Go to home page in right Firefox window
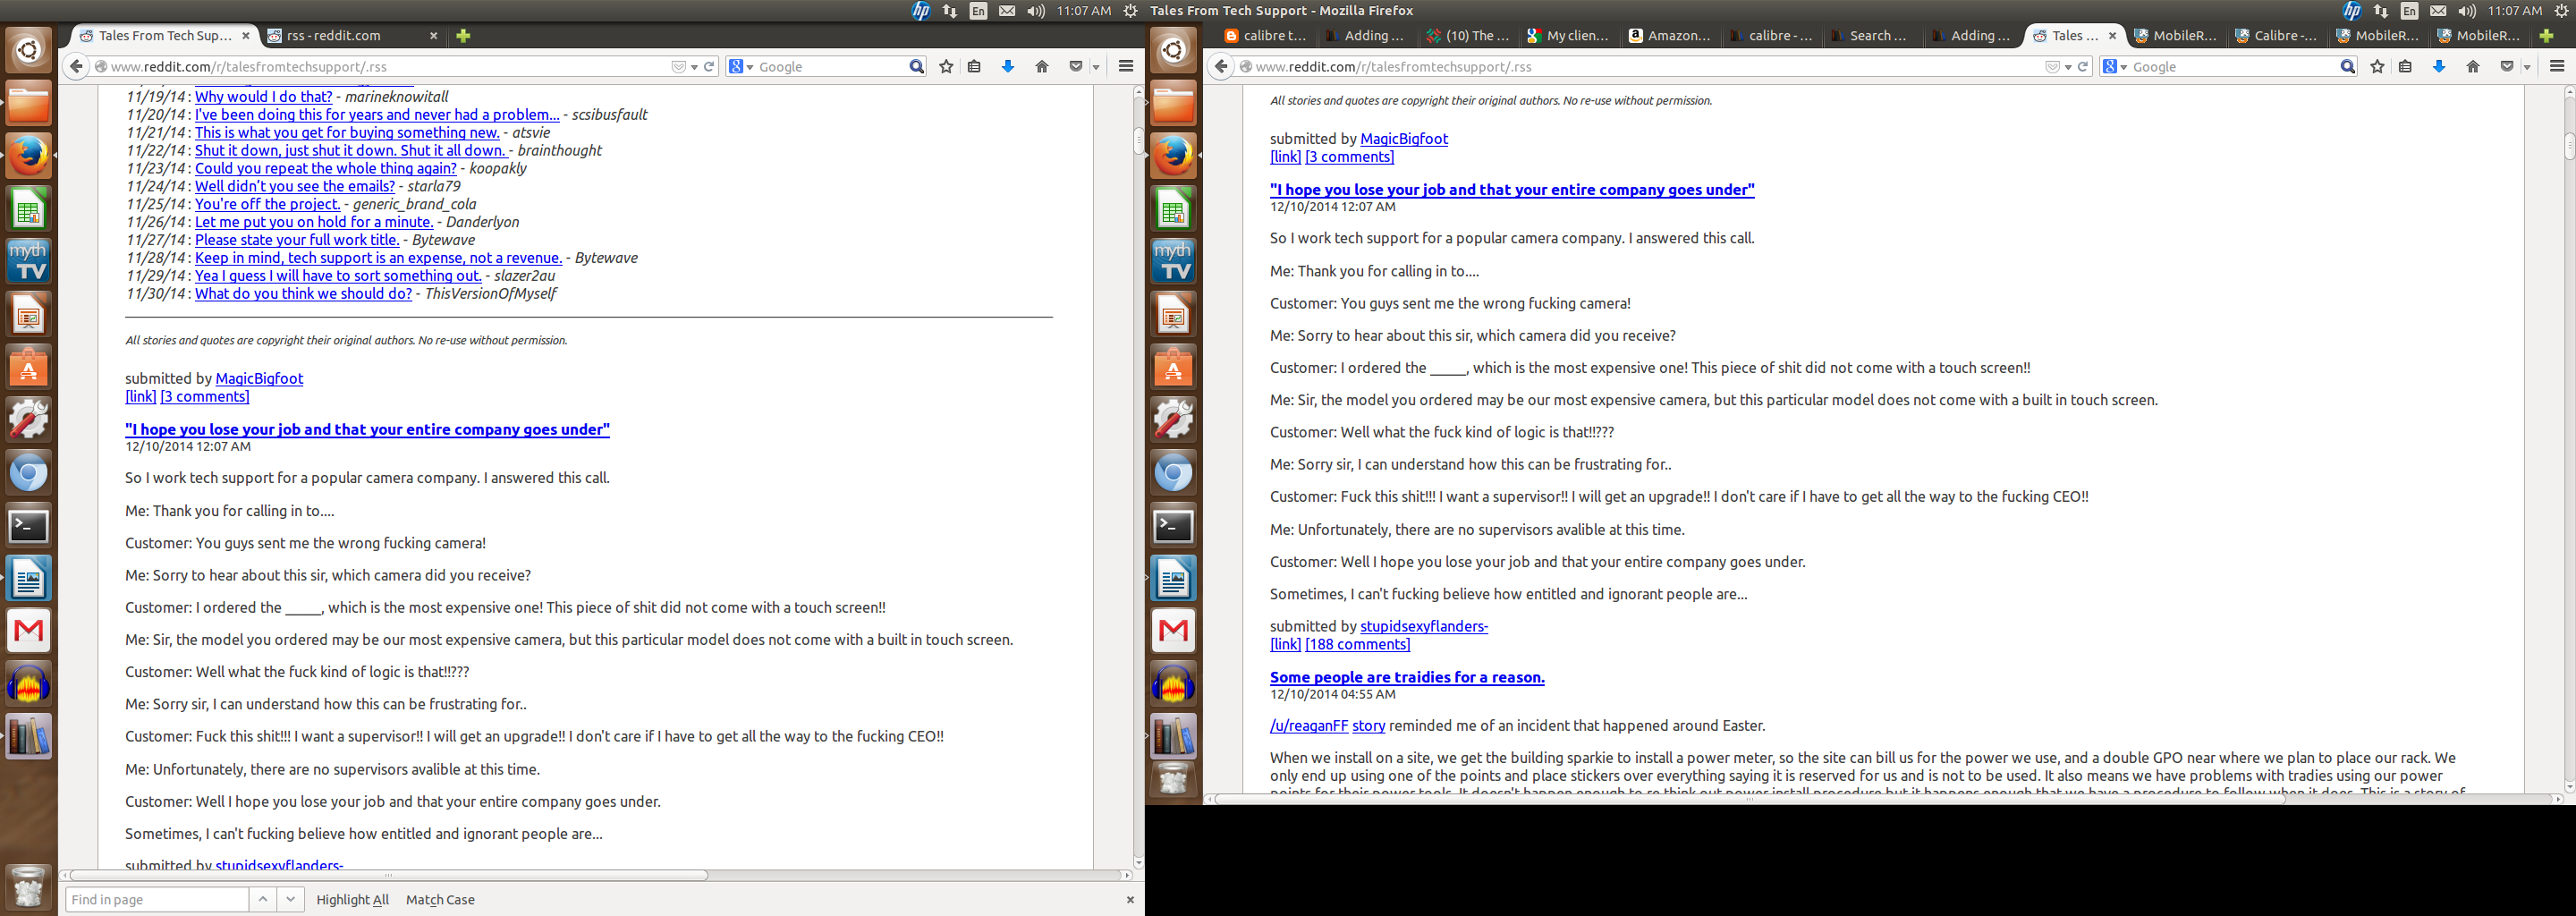This screenshot has height=916, width=2576. (x=2473, y=66)
